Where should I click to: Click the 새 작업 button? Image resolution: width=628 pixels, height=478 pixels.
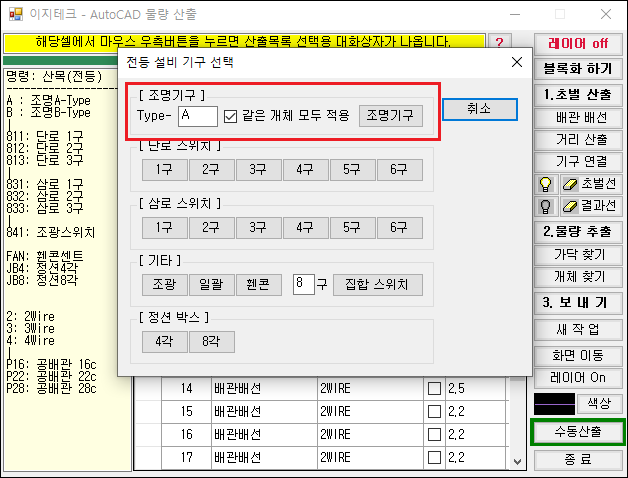pyautogui.click(x=578, y=330)
